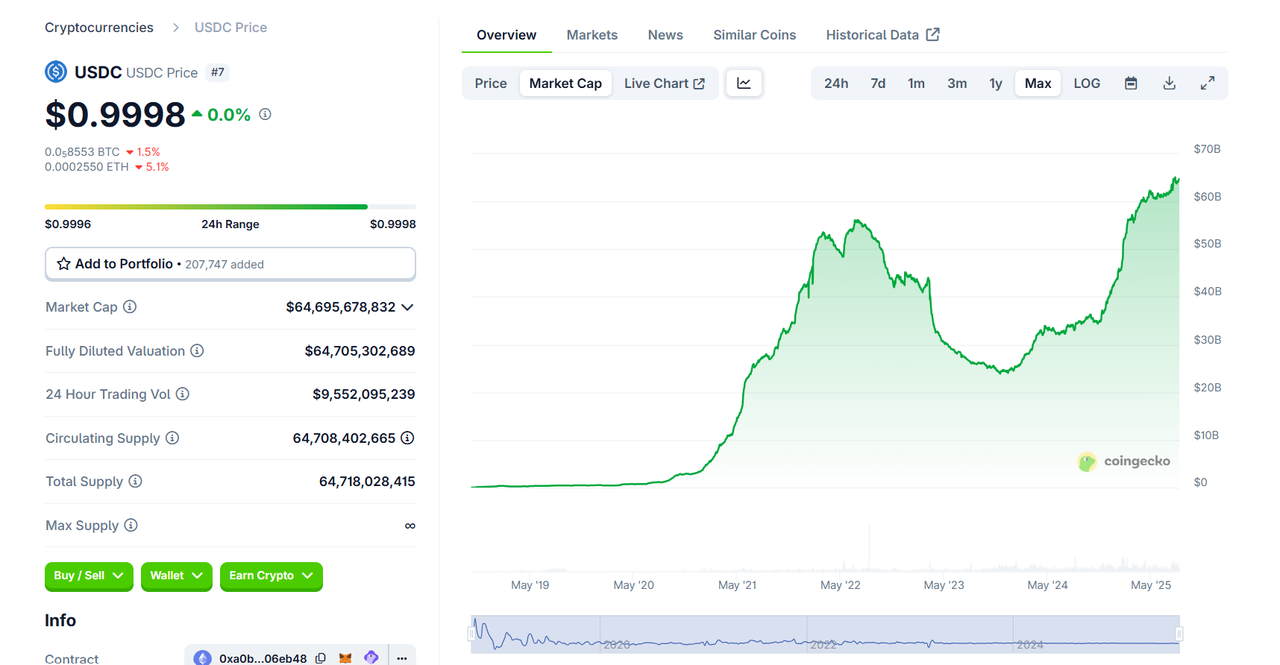The width and height of the screenshot is (1280, 665).
Task: Click the left handle of the chart range navigator
Action: [471, 633]
